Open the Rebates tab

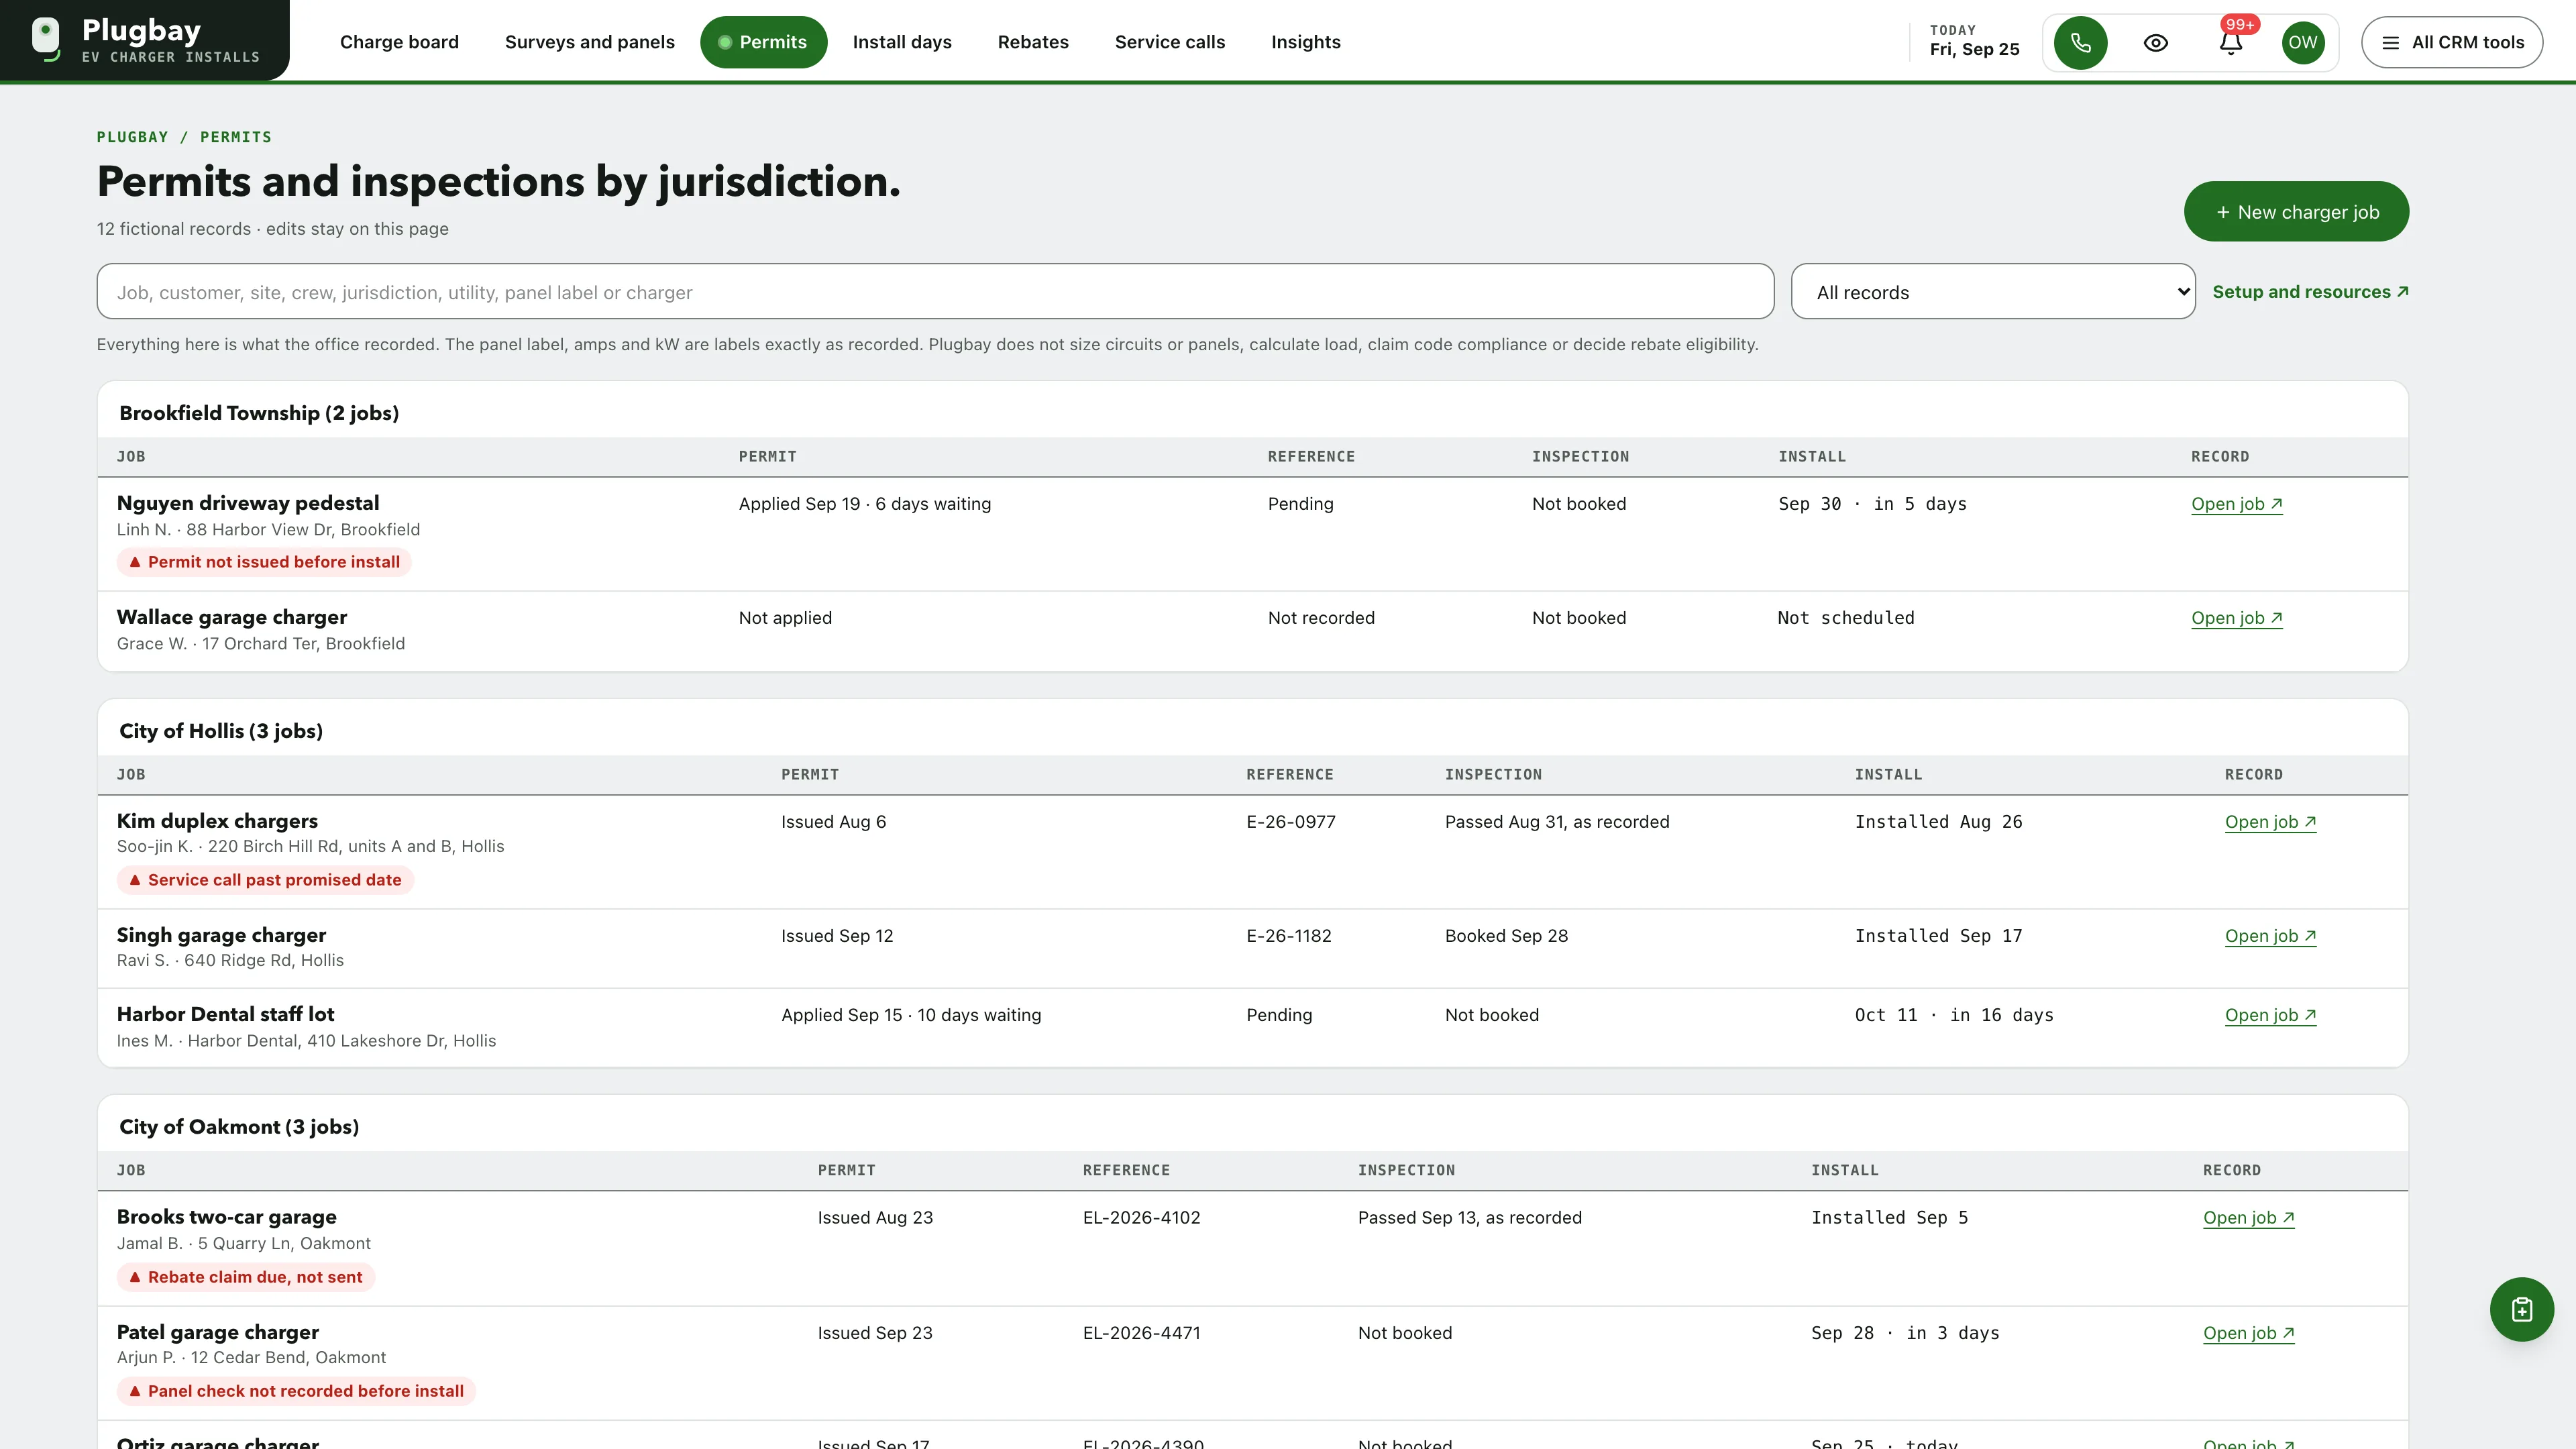point(1033,42)
